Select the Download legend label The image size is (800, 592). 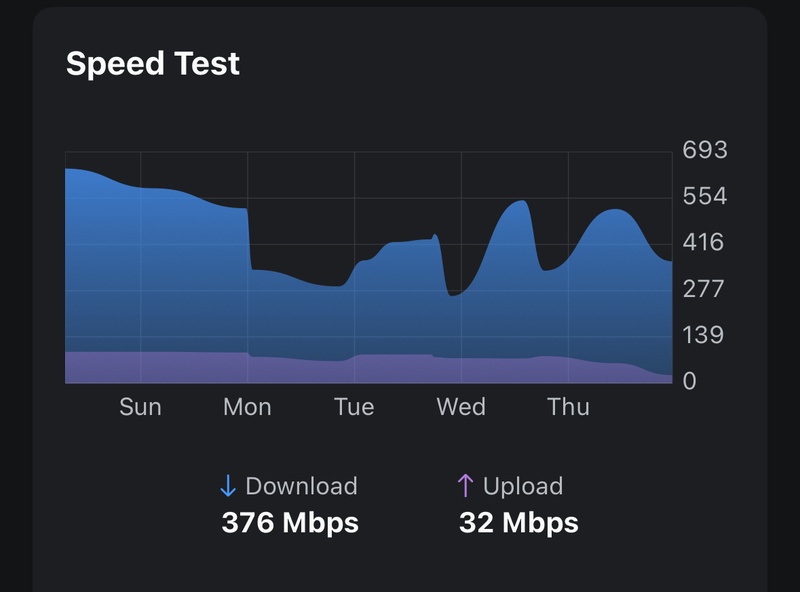(302, 486)
